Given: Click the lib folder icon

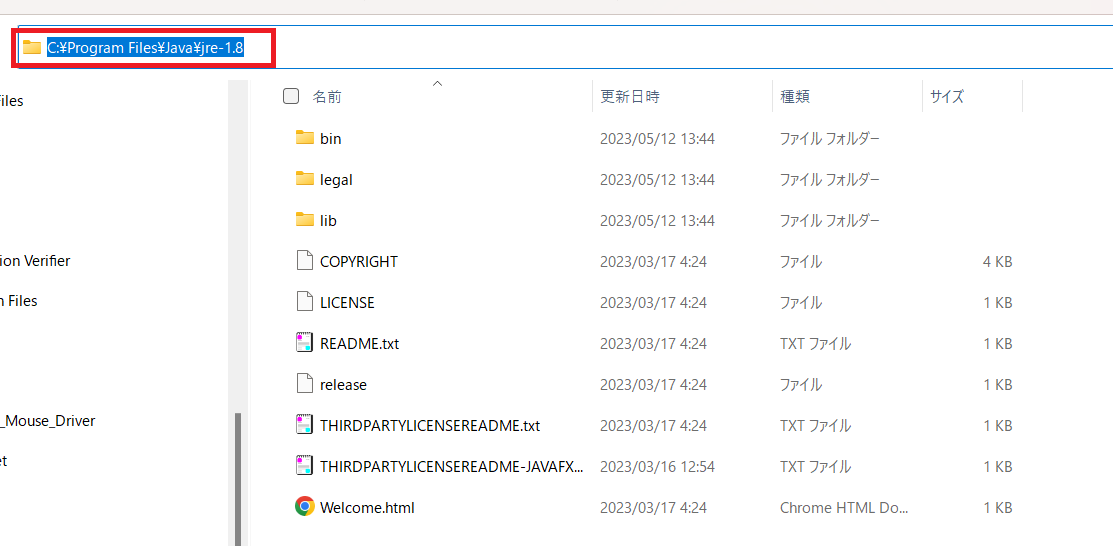Looking at the screenshot, I should coord(305,219).
